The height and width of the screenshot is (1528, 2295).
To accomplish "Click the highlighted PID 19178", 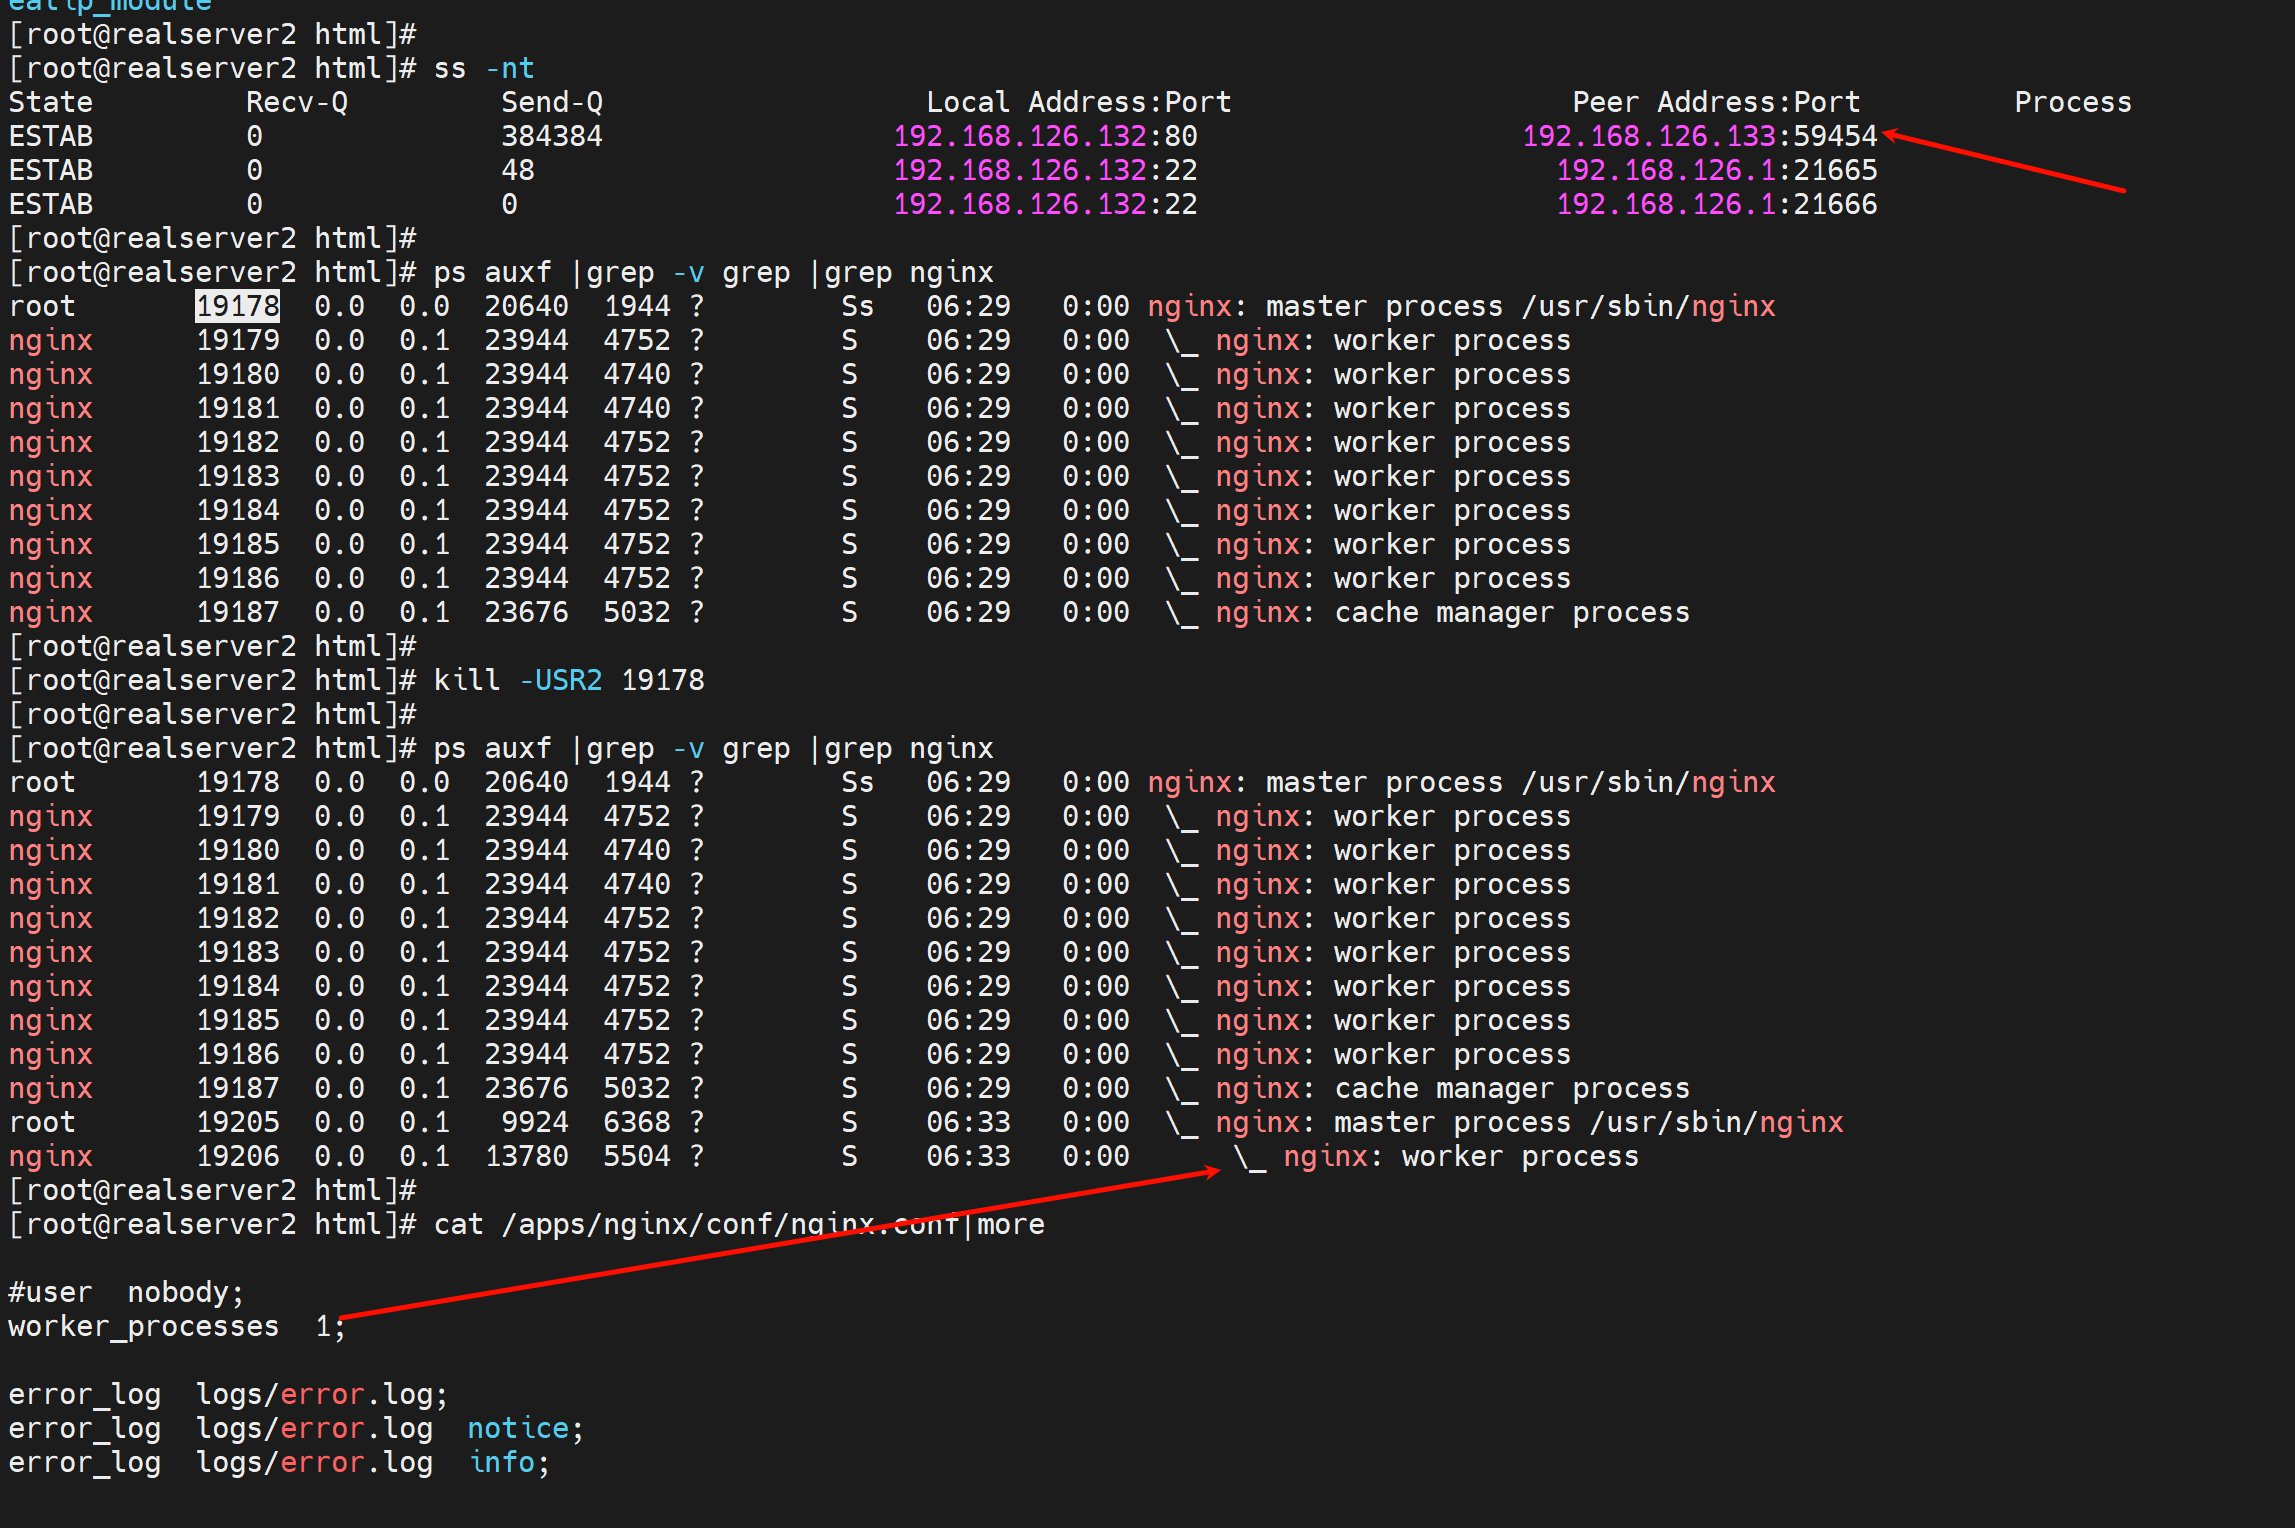I will tap(237, 306).
